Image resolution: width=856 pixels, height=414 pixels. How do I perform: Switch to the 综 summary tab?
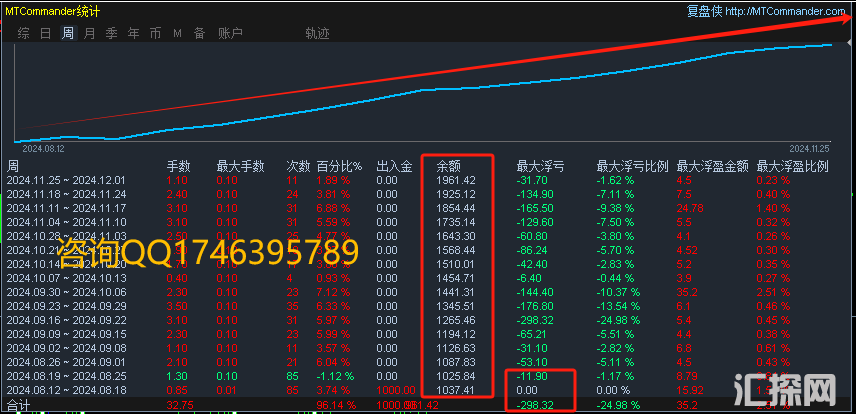tap(23, 33)
